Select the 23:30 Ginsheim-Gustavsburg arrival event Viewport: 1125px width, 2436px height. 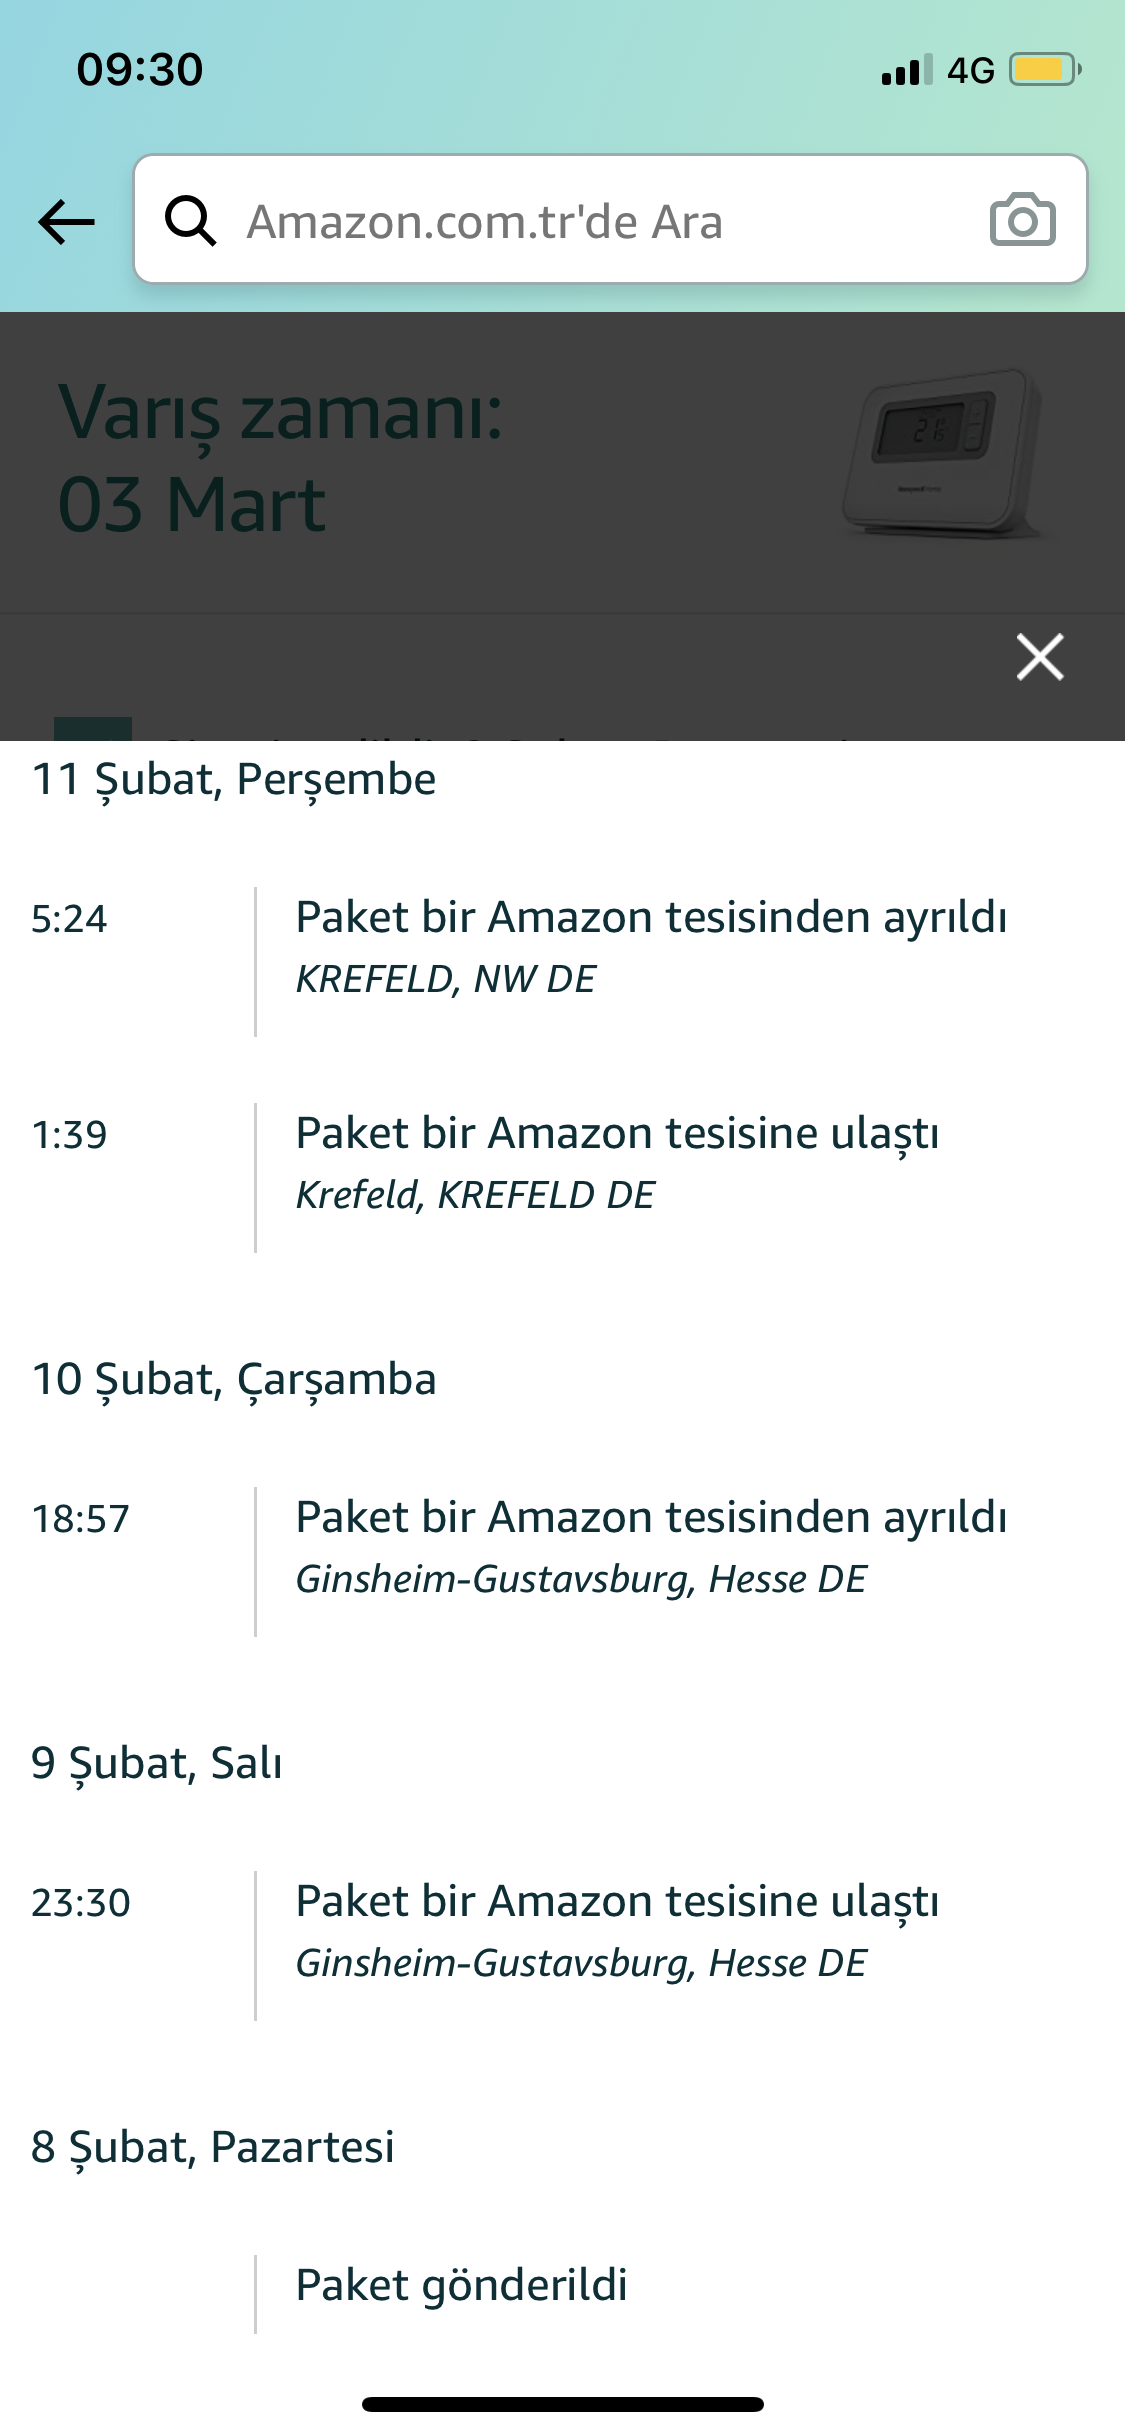[616, 1930]
